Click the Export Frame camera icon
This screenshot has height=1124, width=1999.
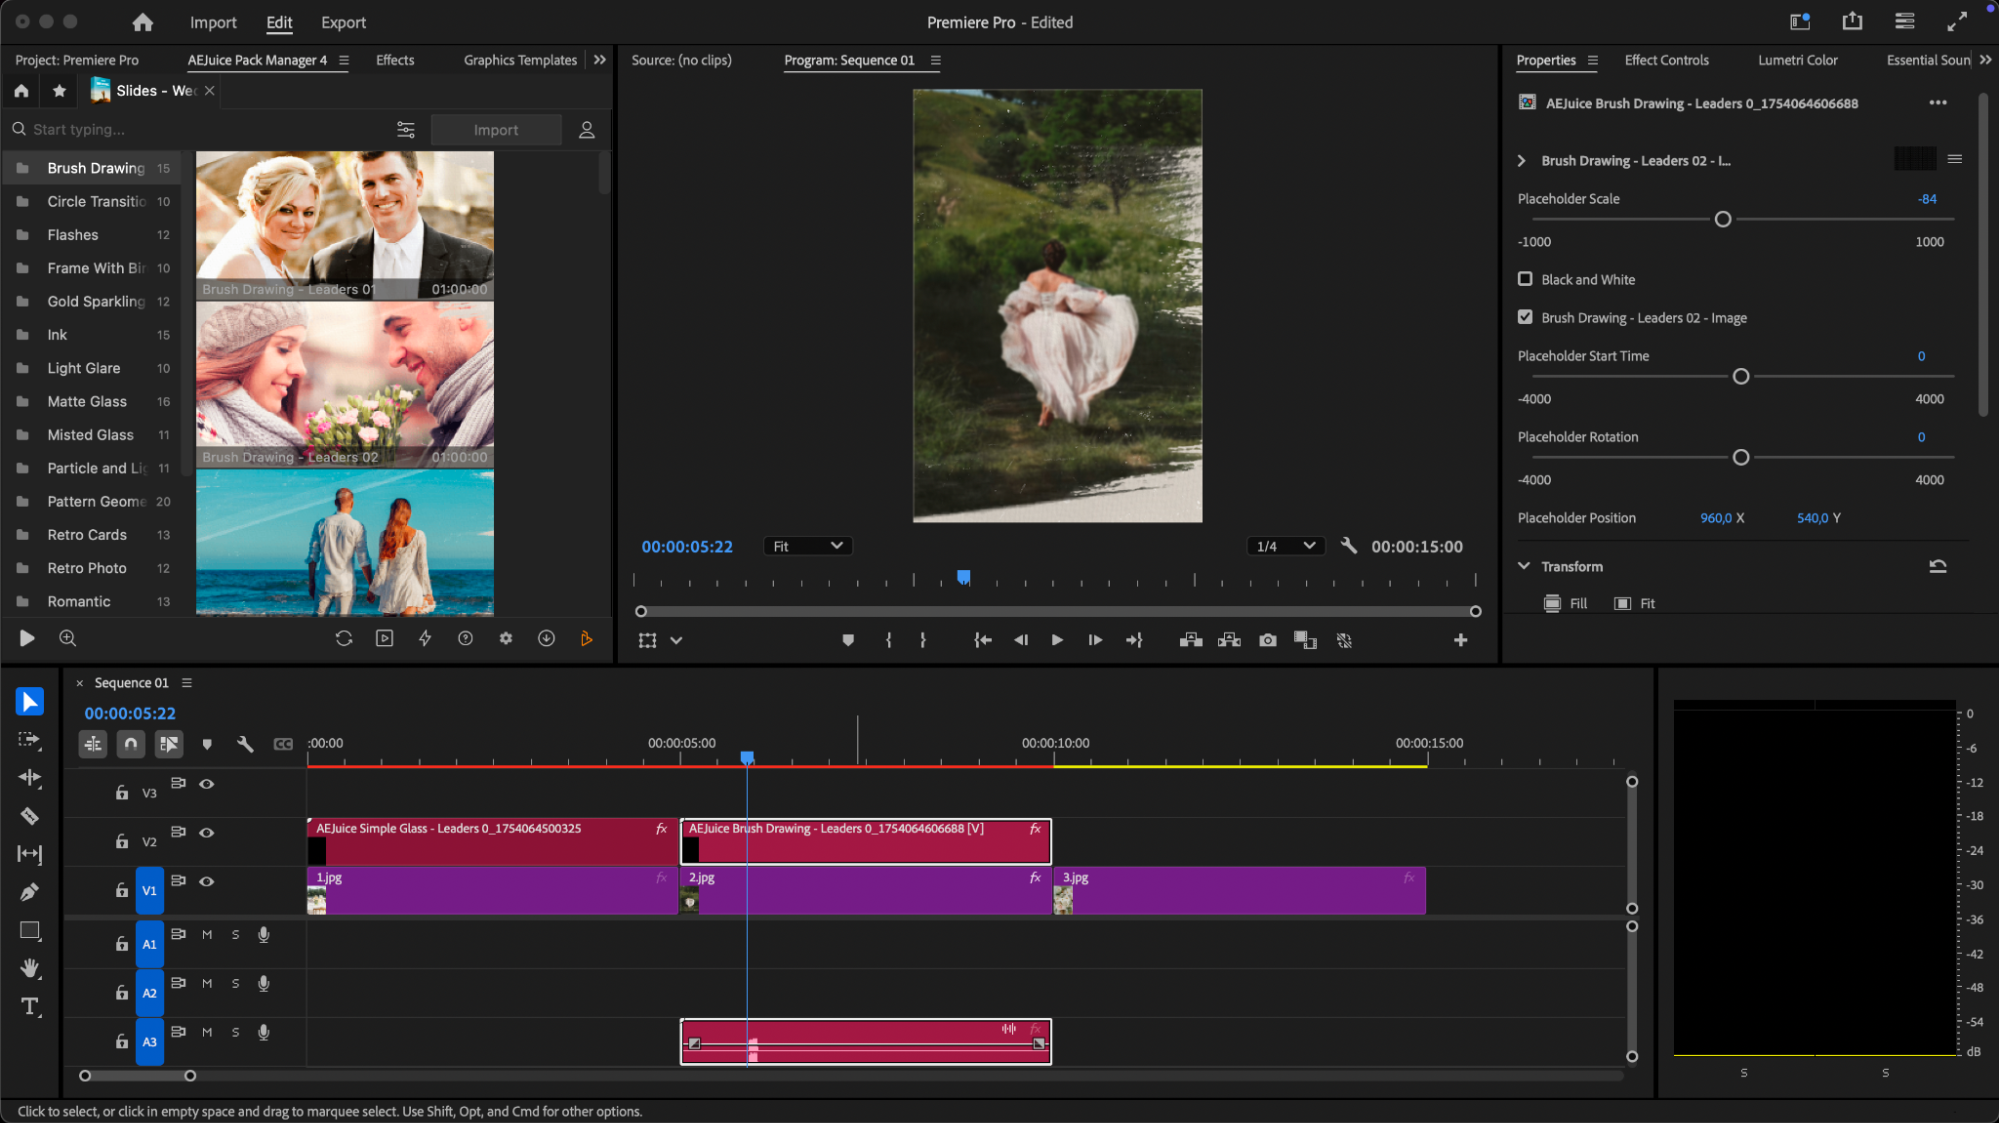tap(1267, 640)
